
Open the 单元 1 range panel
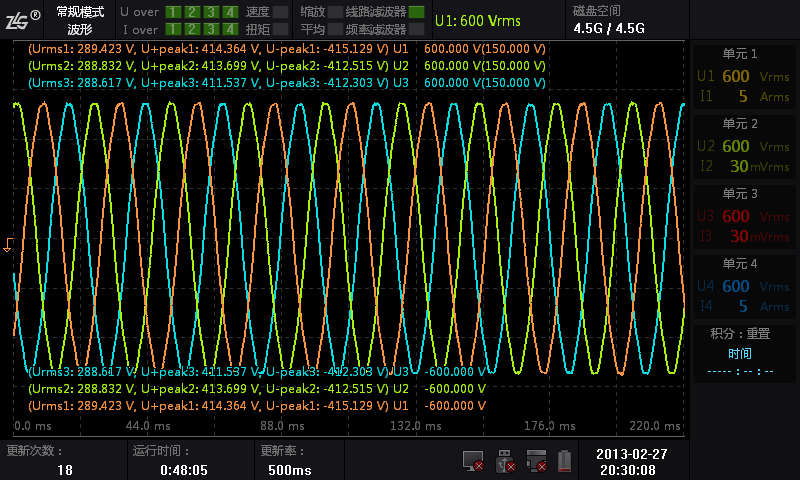[x=740, y=76]
